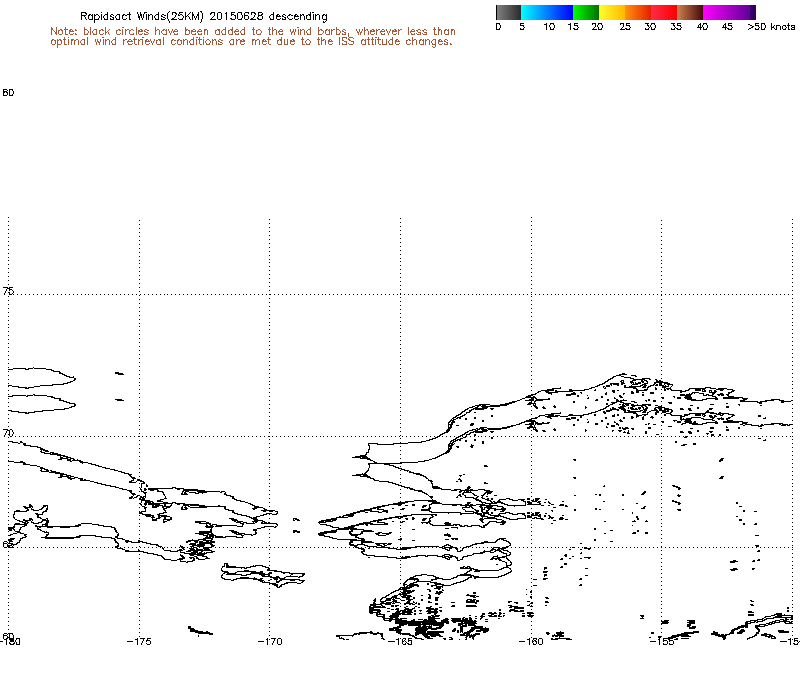Click the longitude label '-165'
This screenshot has height=700, width=800.
click(401, 642)
